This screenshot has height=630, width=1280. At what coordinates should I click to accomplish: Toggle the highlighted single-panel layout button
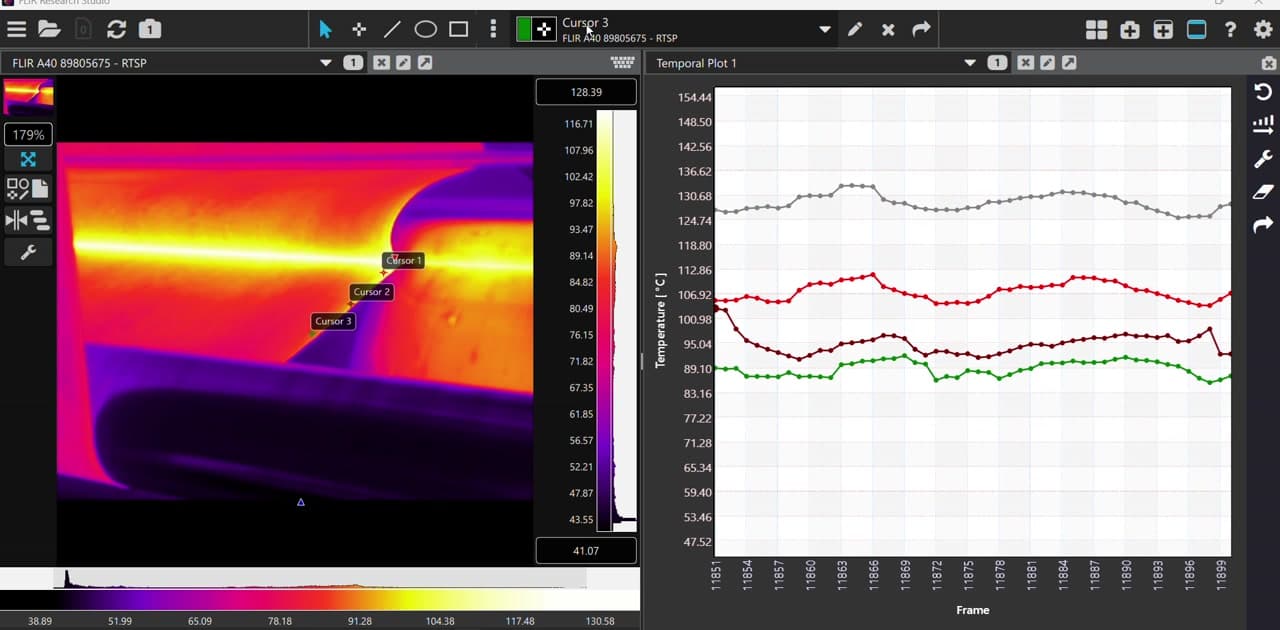[x=1196, y=30]
